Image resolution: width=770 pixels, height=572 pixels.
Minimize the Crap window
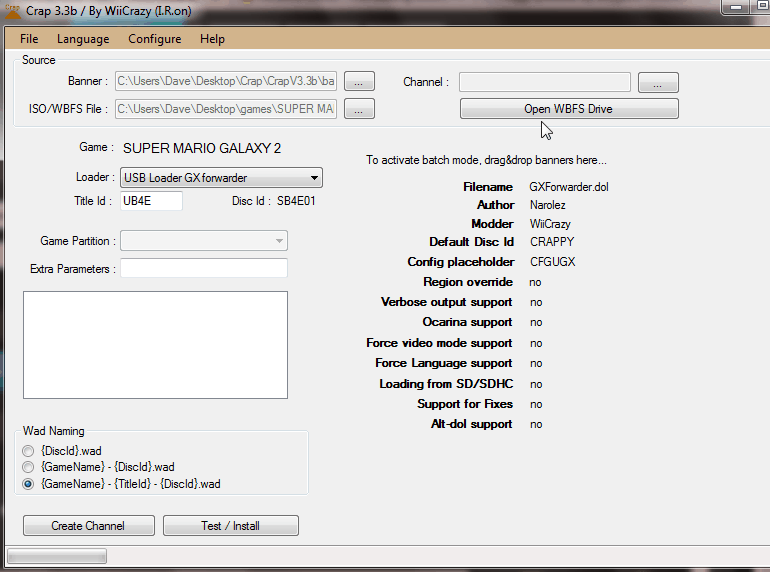pos(735,7)
